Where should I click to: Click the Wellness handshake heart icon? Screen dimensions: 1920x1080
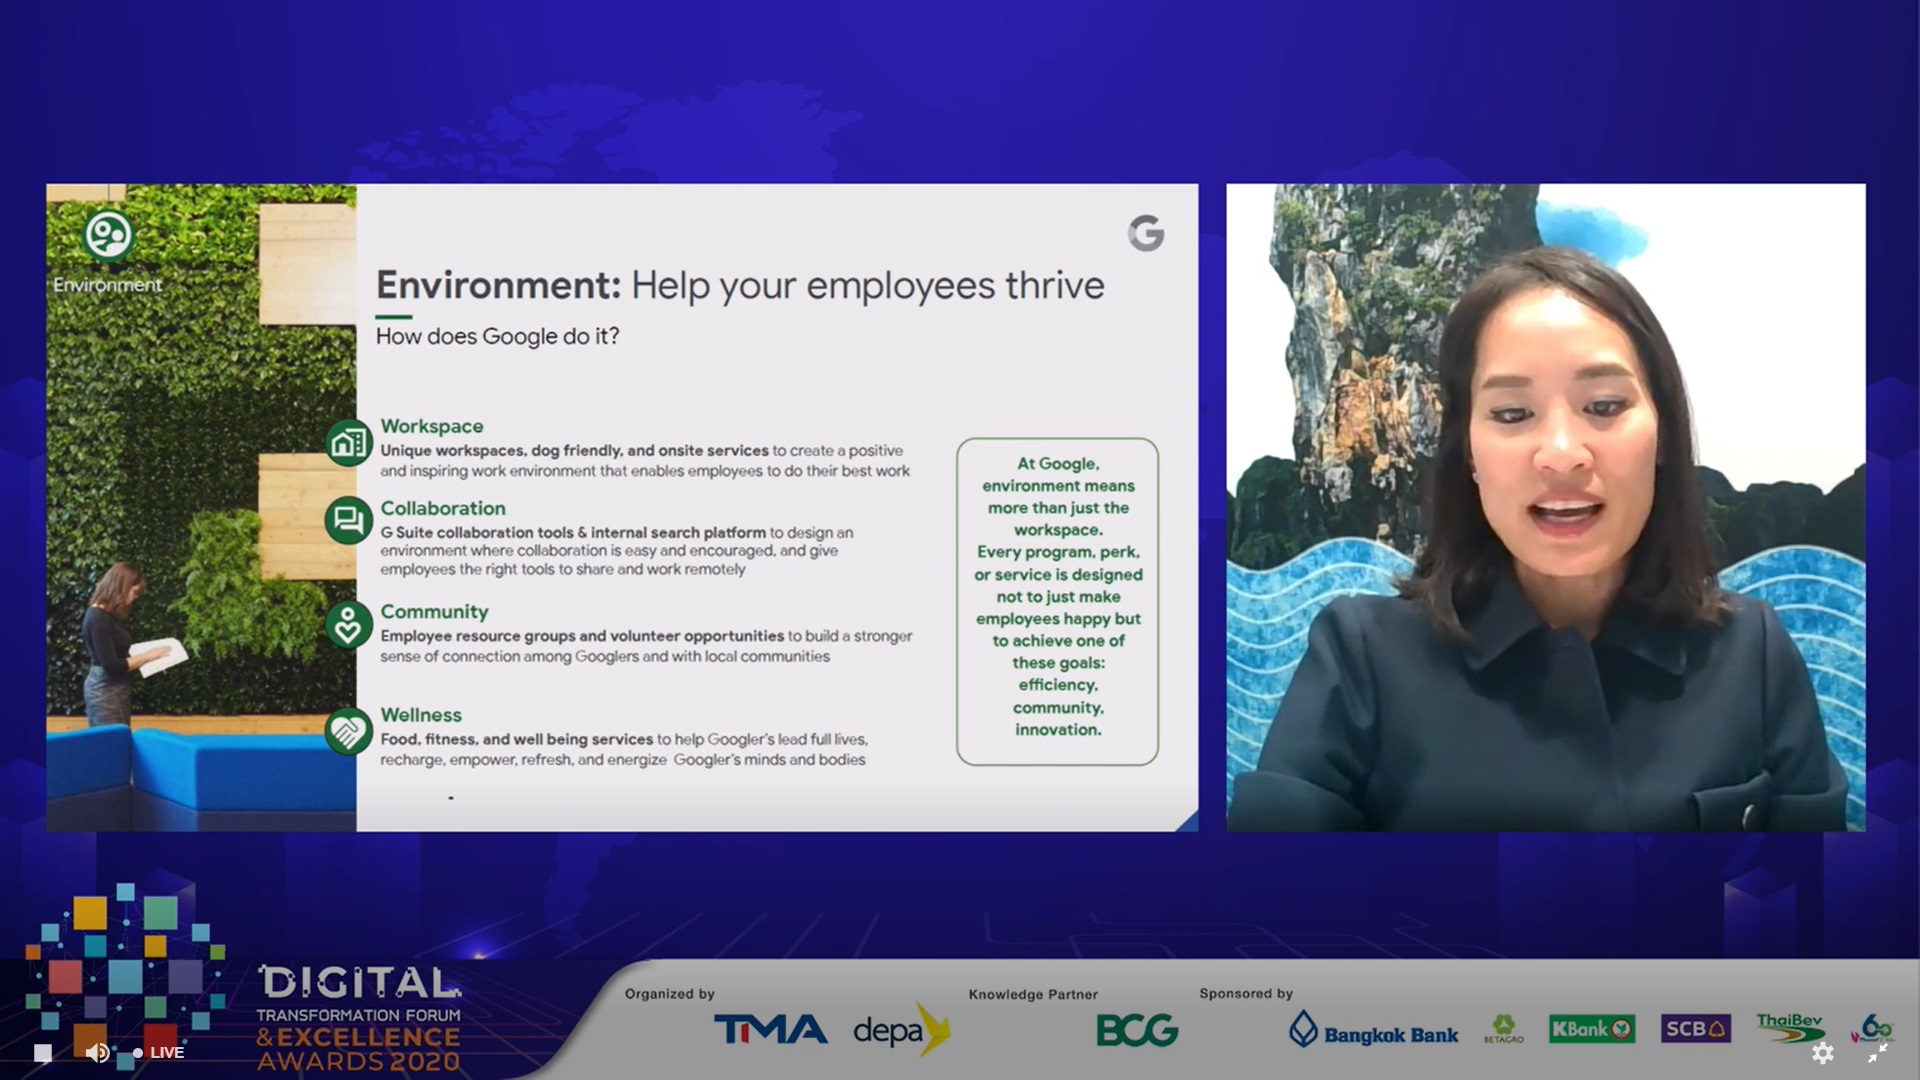point(348,732)
